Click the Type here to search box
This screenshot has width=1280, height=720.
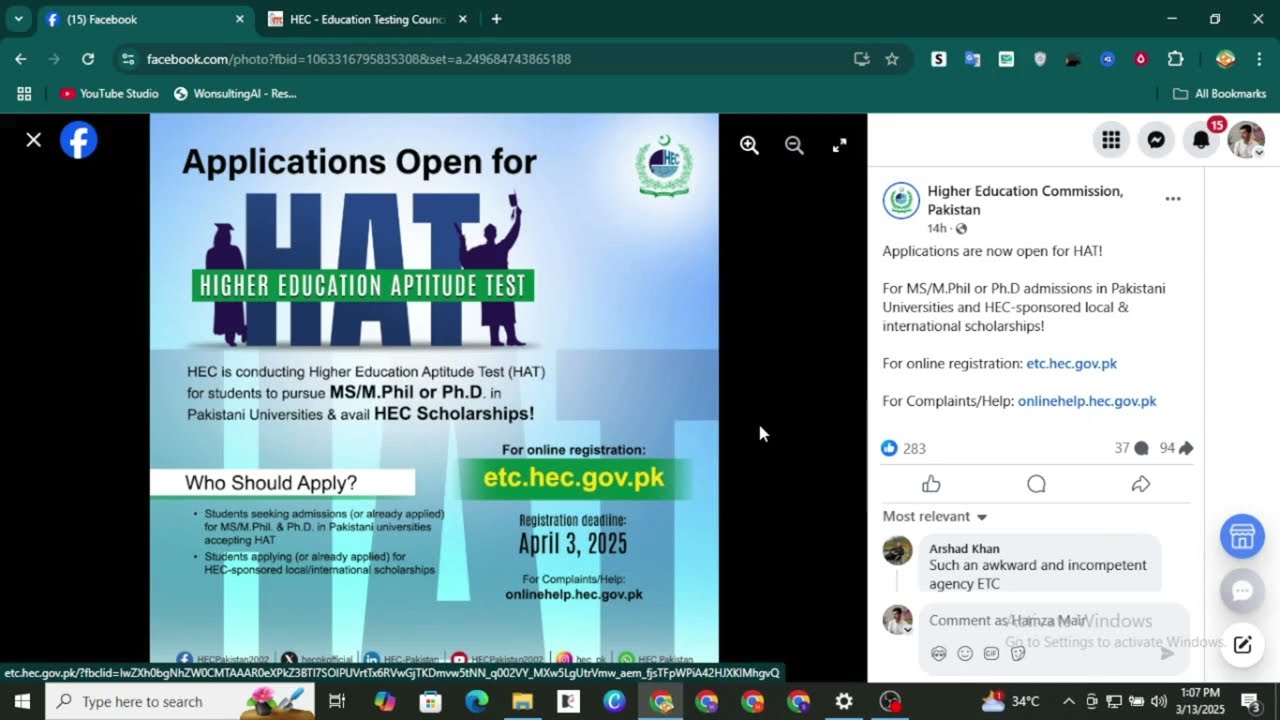click(180, 702)
